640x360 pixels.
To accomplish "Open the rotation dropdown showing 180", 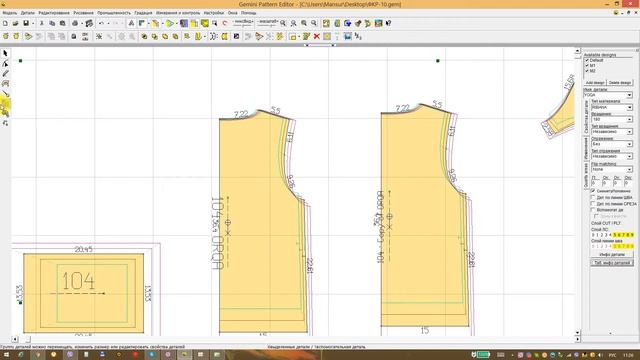I will (629, 120).
